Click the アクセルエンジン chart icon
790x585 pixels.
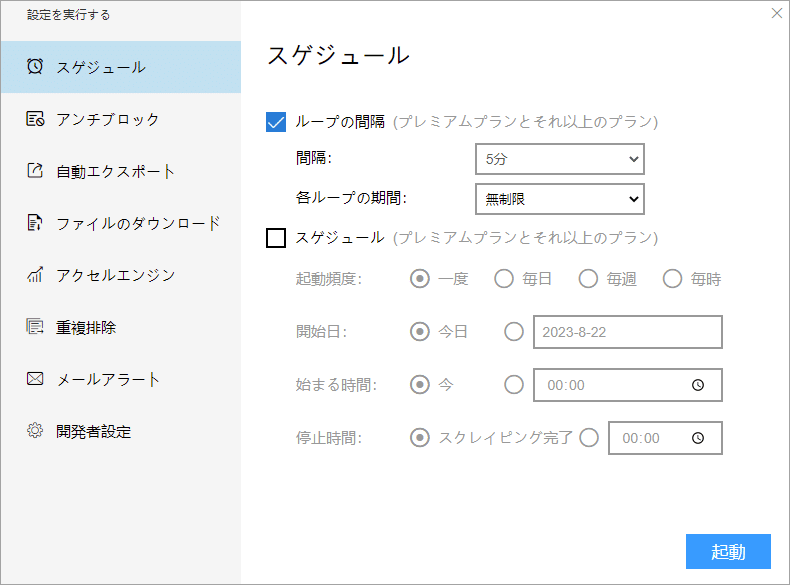pos(35,275)
